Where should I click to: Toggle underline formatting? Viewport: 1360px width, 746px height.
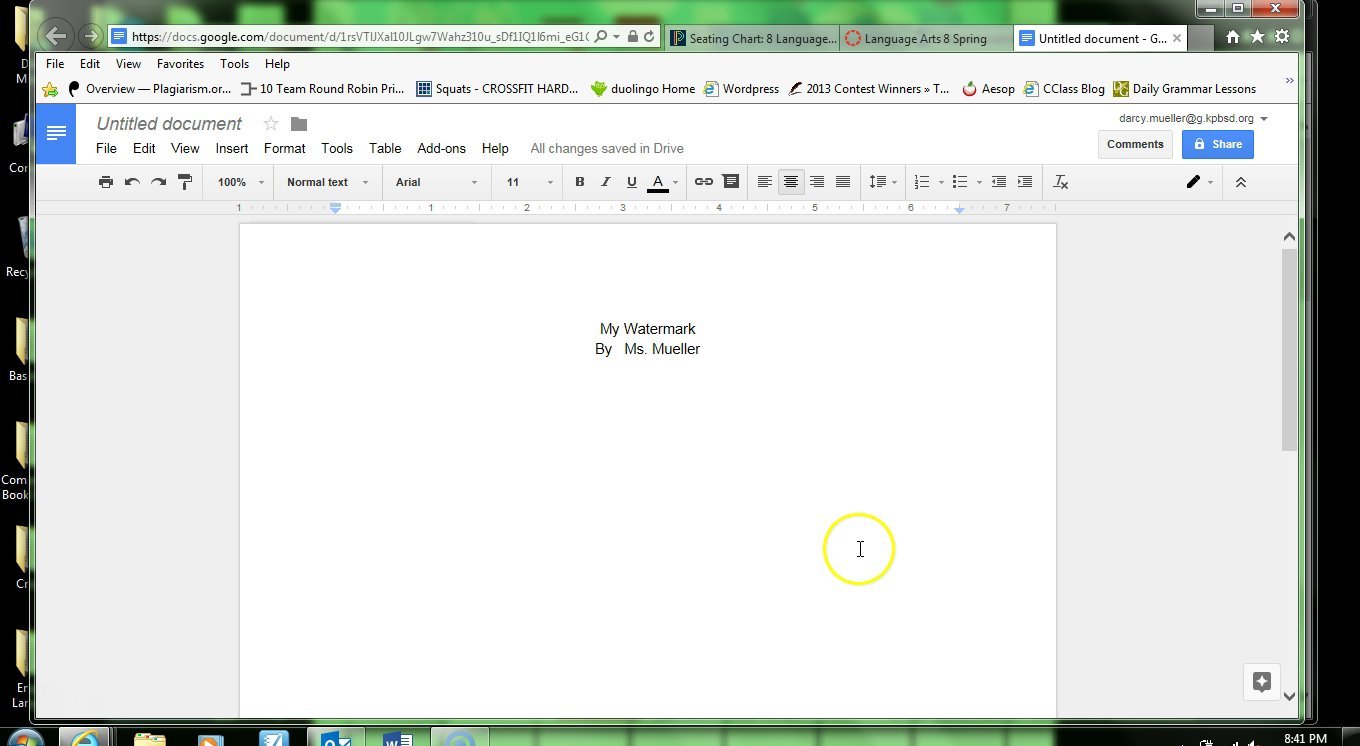[632, 182]
